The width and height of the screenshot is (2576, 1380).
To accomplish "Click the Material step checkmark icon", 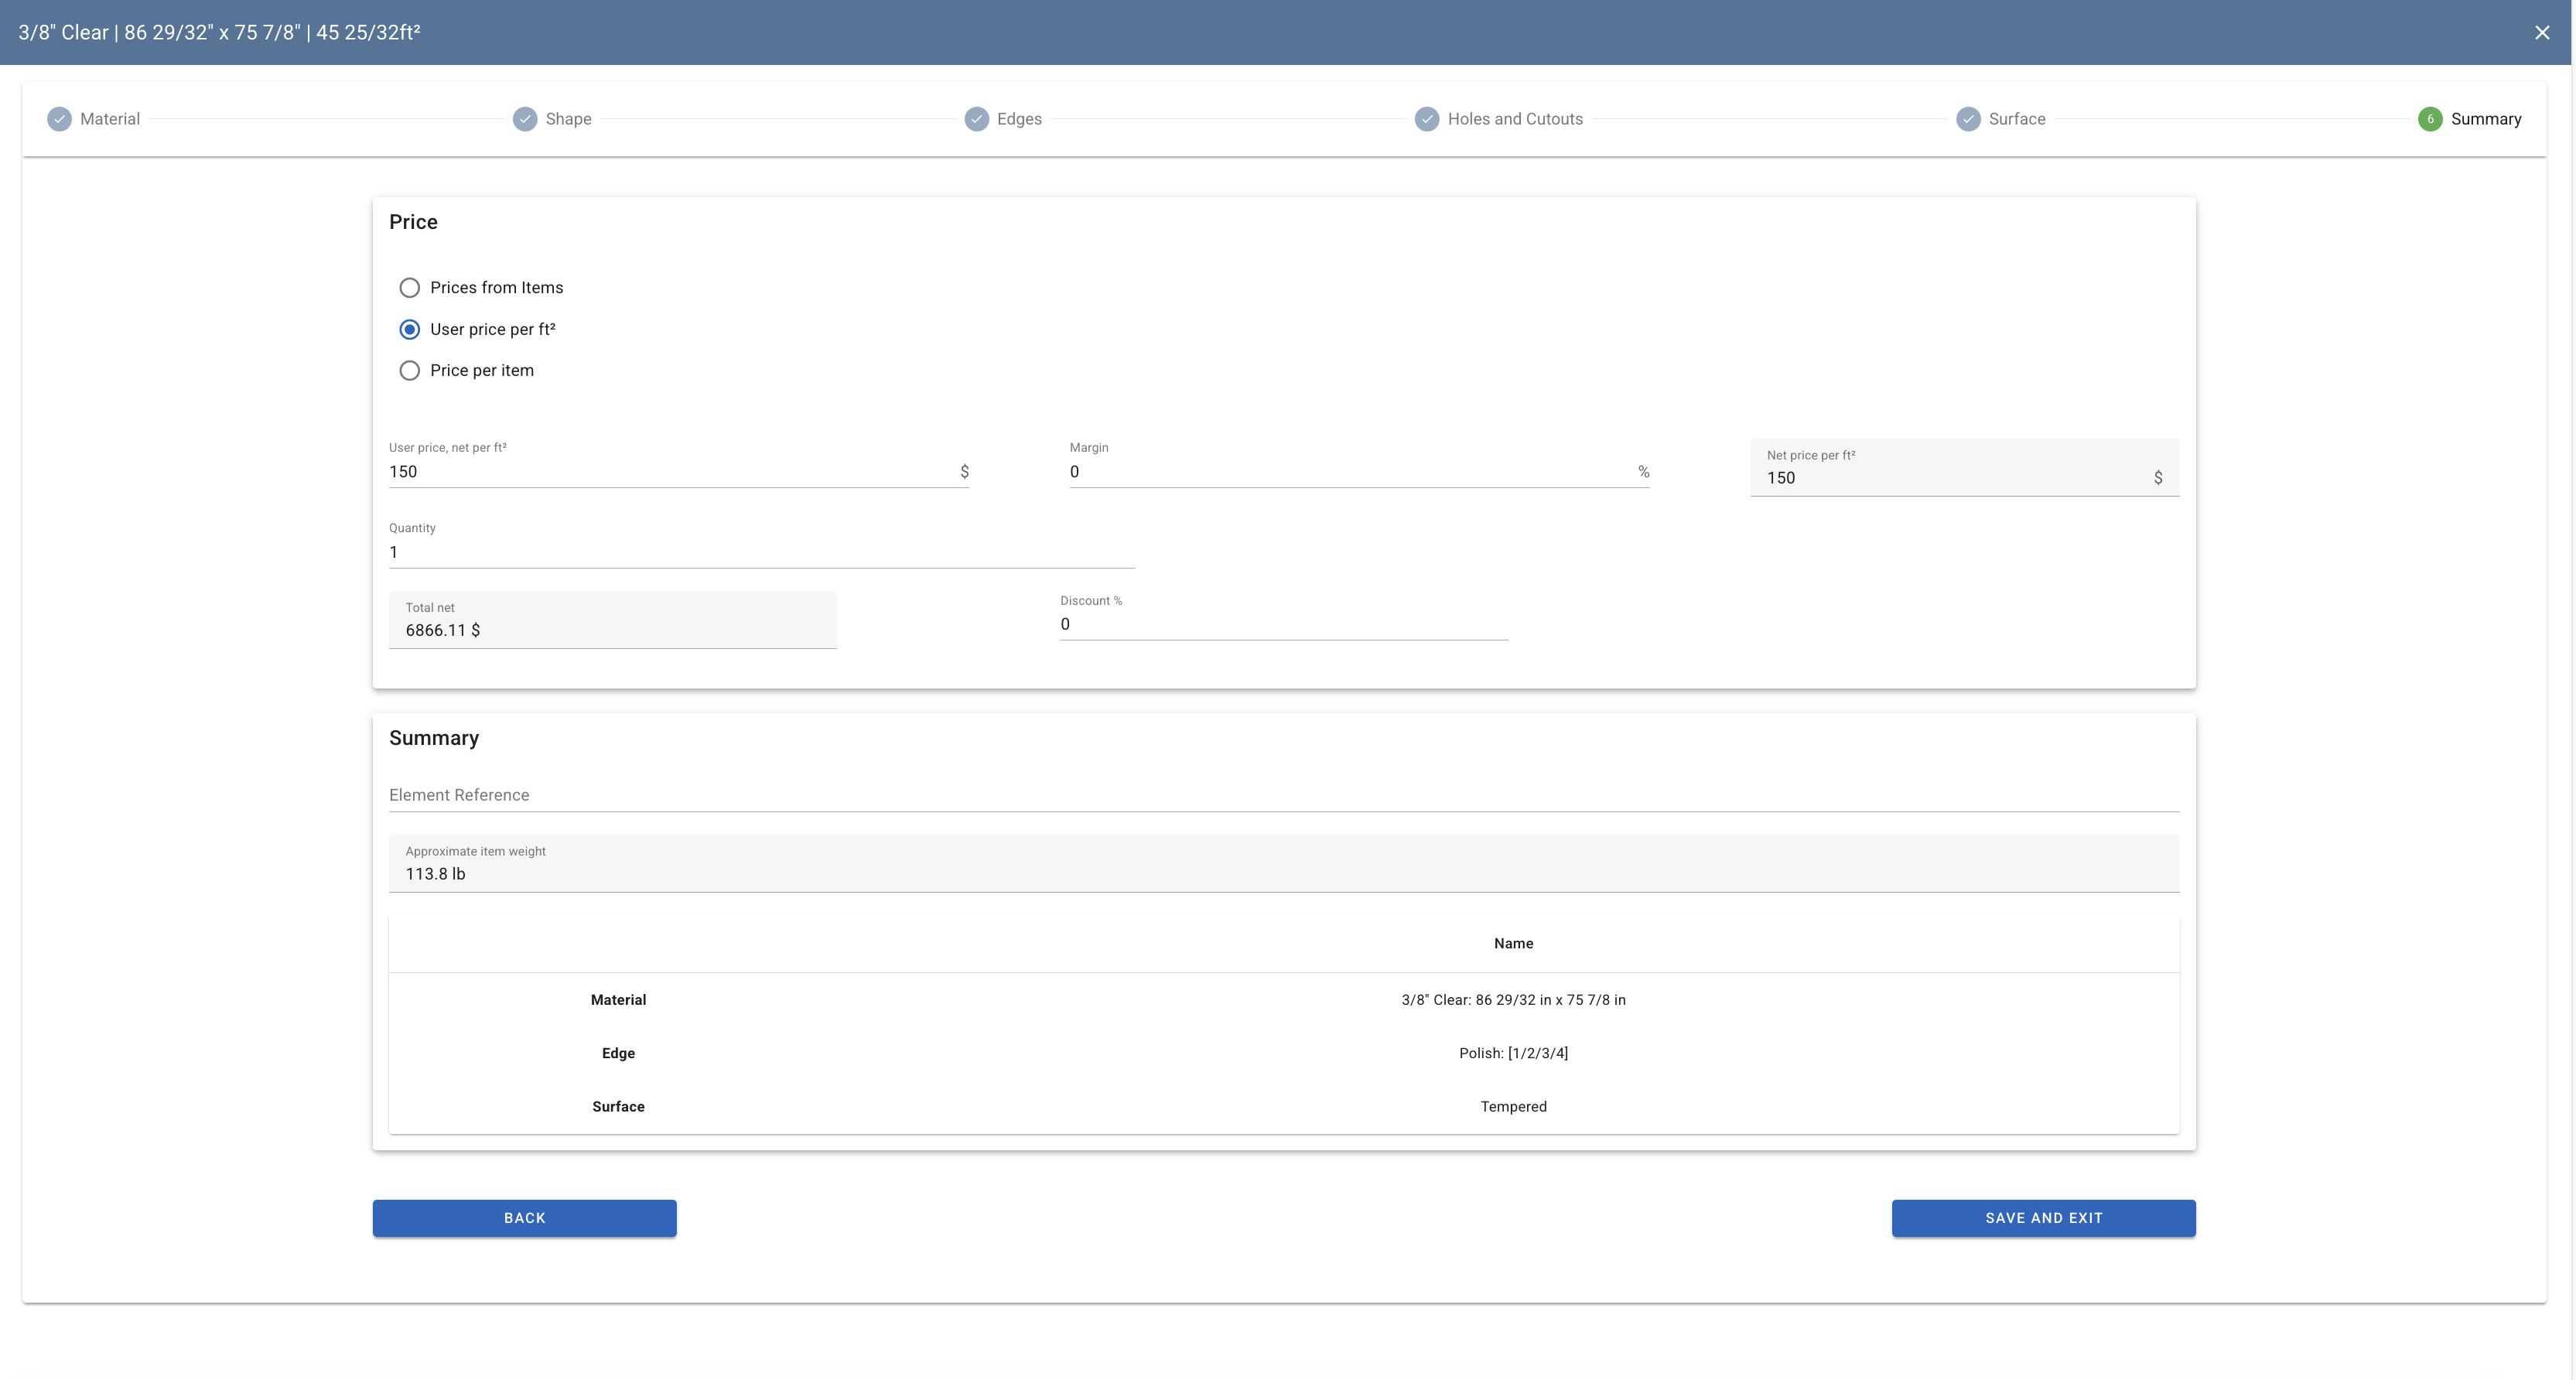I will point(59,119).
